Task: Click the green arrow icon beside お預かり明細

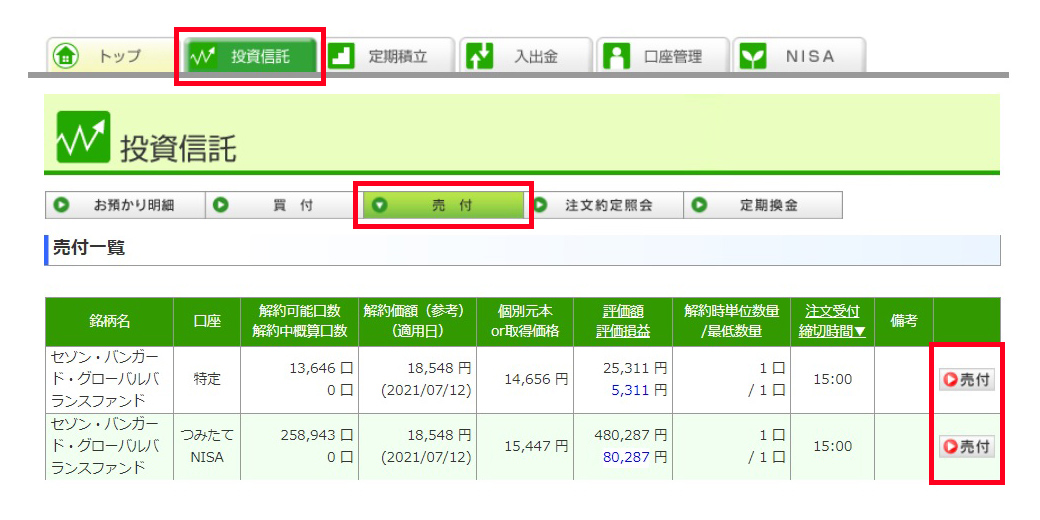Action: coord(61,206)
